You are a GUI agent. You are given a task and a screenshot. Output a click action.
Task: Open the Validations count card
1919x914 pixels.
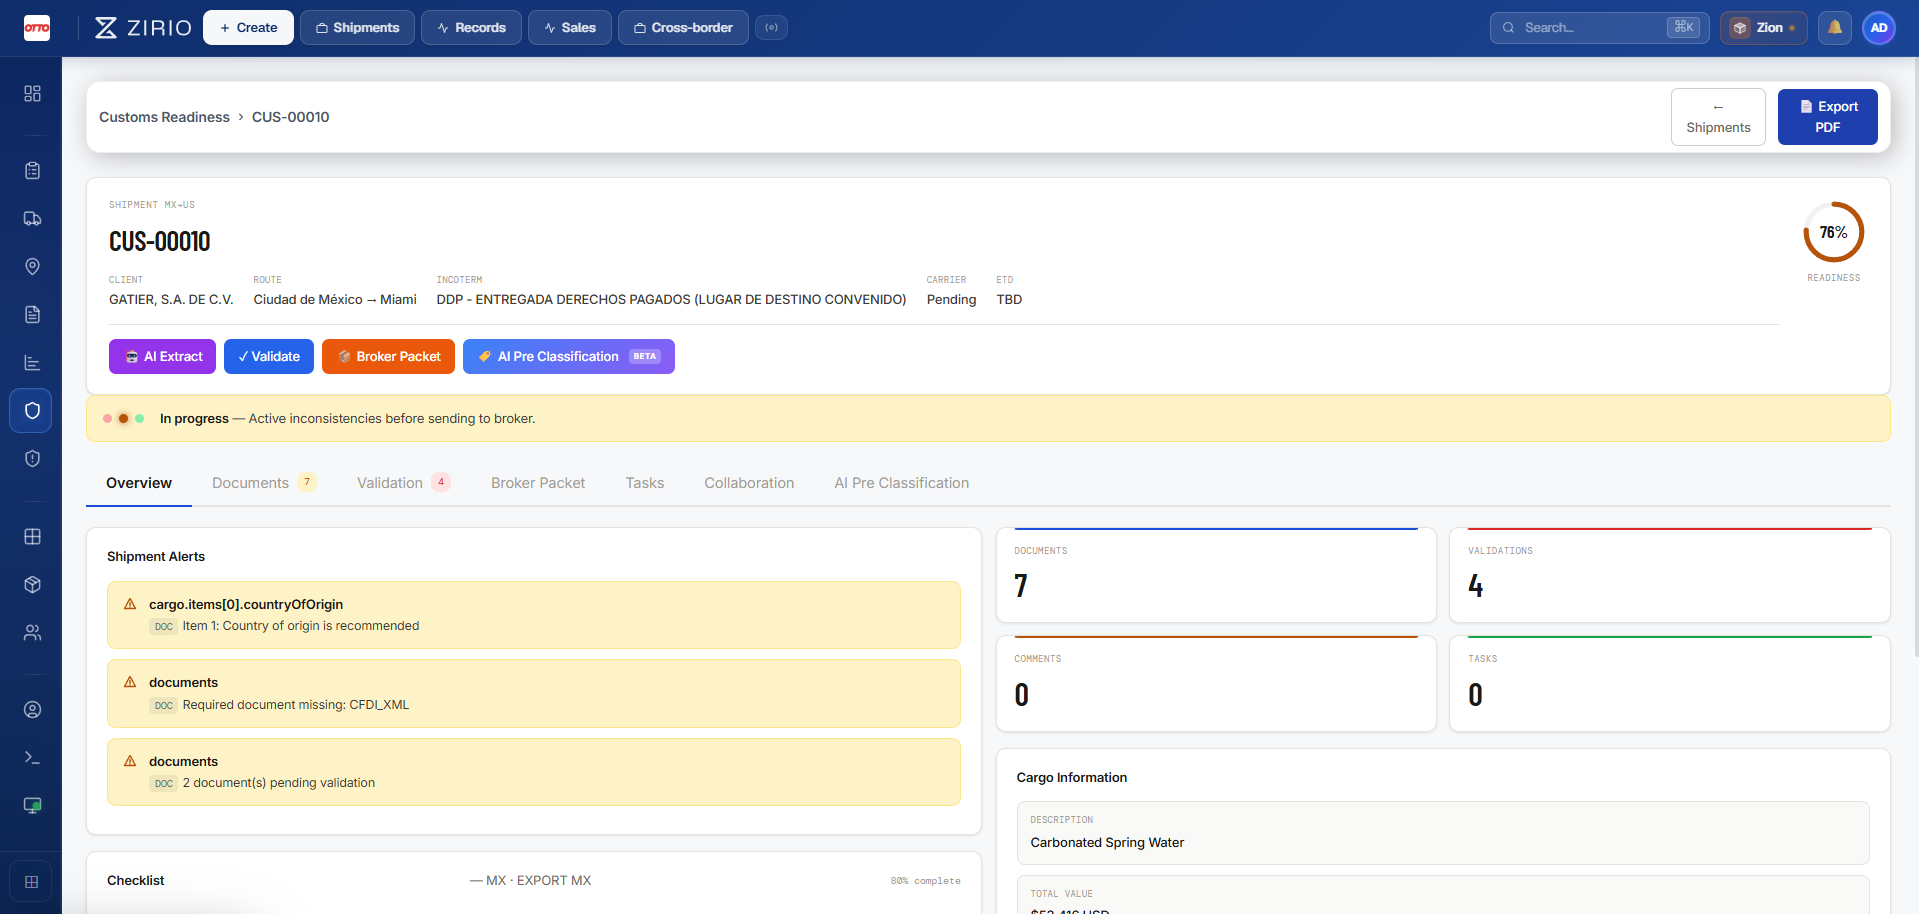[1669, 575]
